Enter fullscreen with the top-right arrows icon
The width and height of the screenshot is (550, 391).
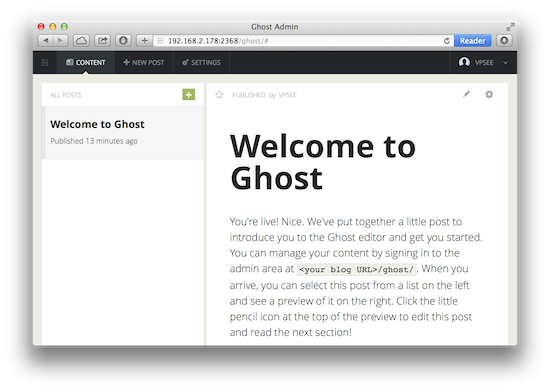point(510,27)
